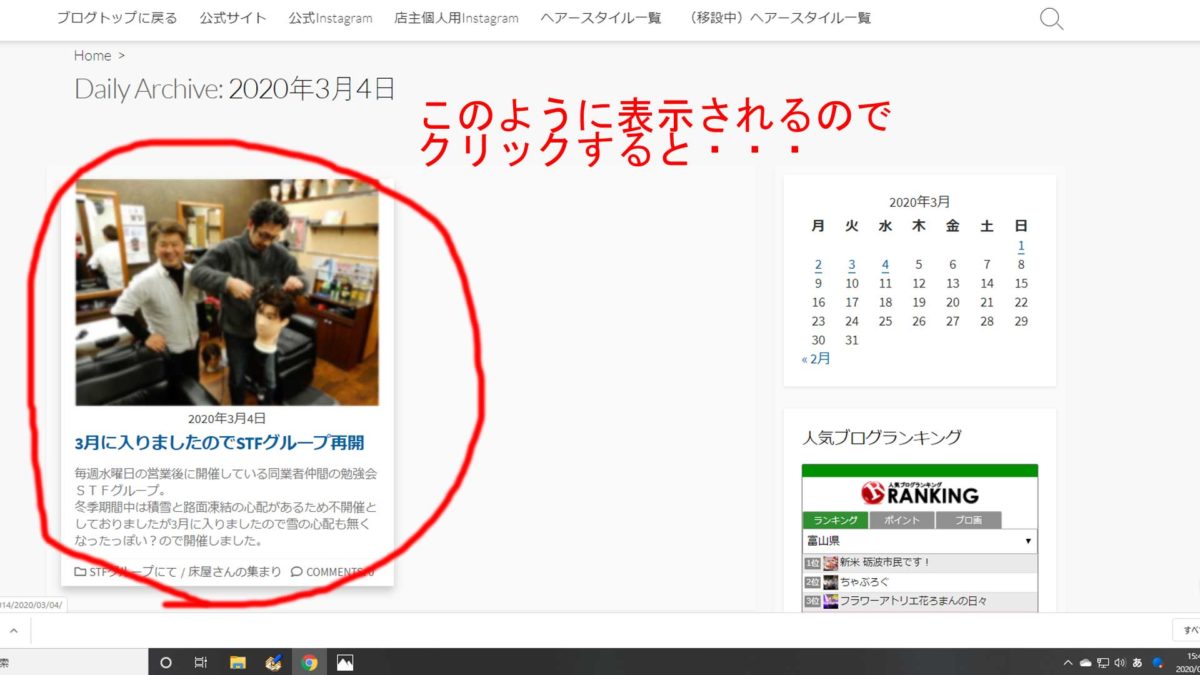Open post title 3月に入りましたのでSTFグループ再開
This screenshot has width=1200, height=675.
click(x=219, y=442)
